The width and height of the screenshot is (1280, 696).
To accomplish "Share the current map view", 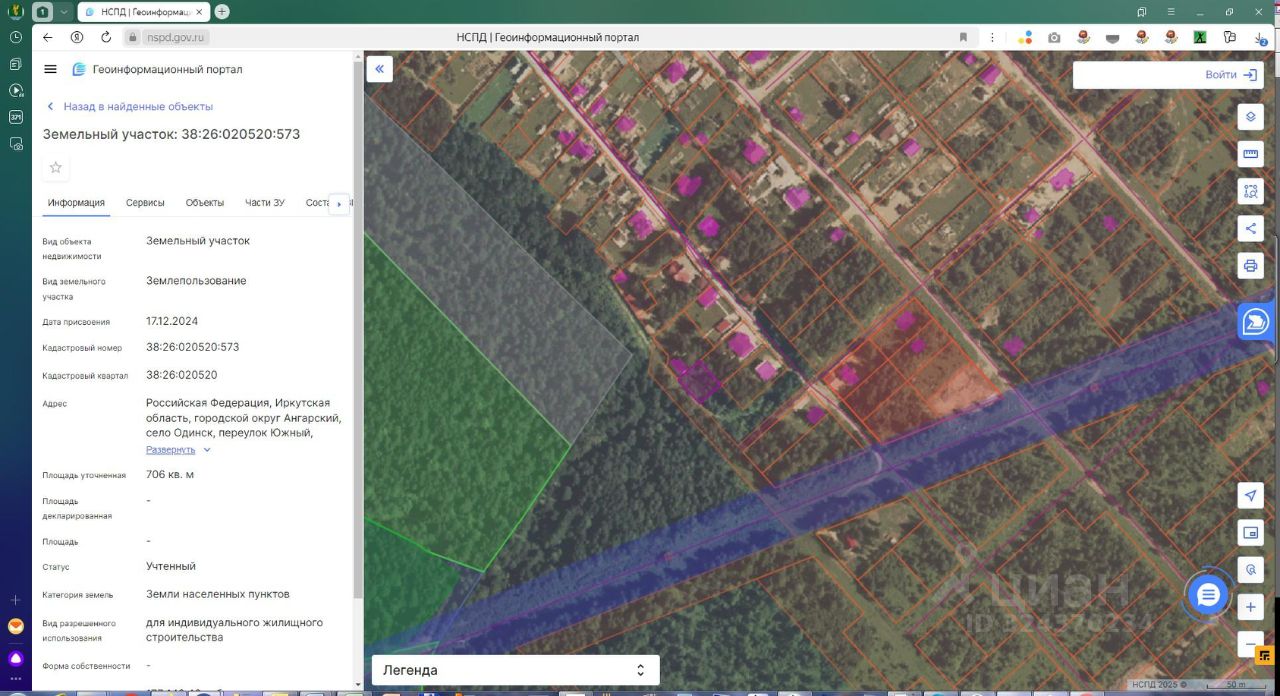I will (x=1249, y=228).
